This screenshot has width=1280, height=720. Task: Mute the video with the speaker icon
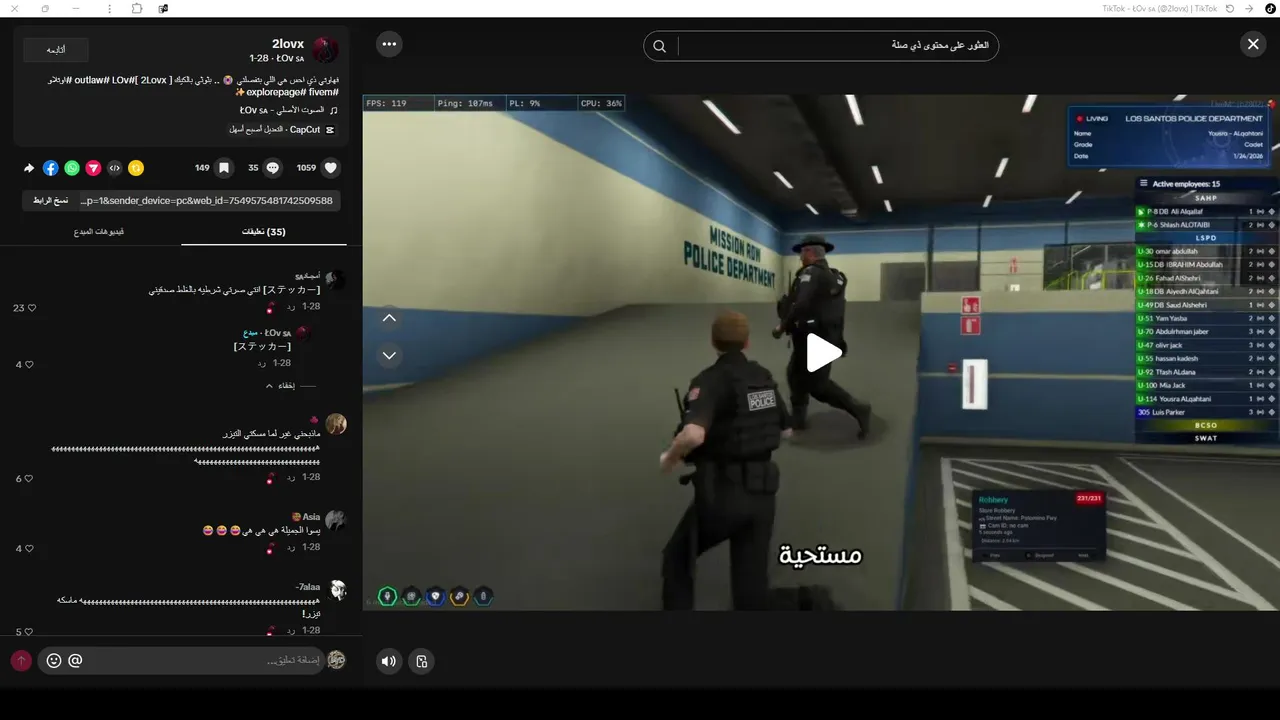point(389,661)
